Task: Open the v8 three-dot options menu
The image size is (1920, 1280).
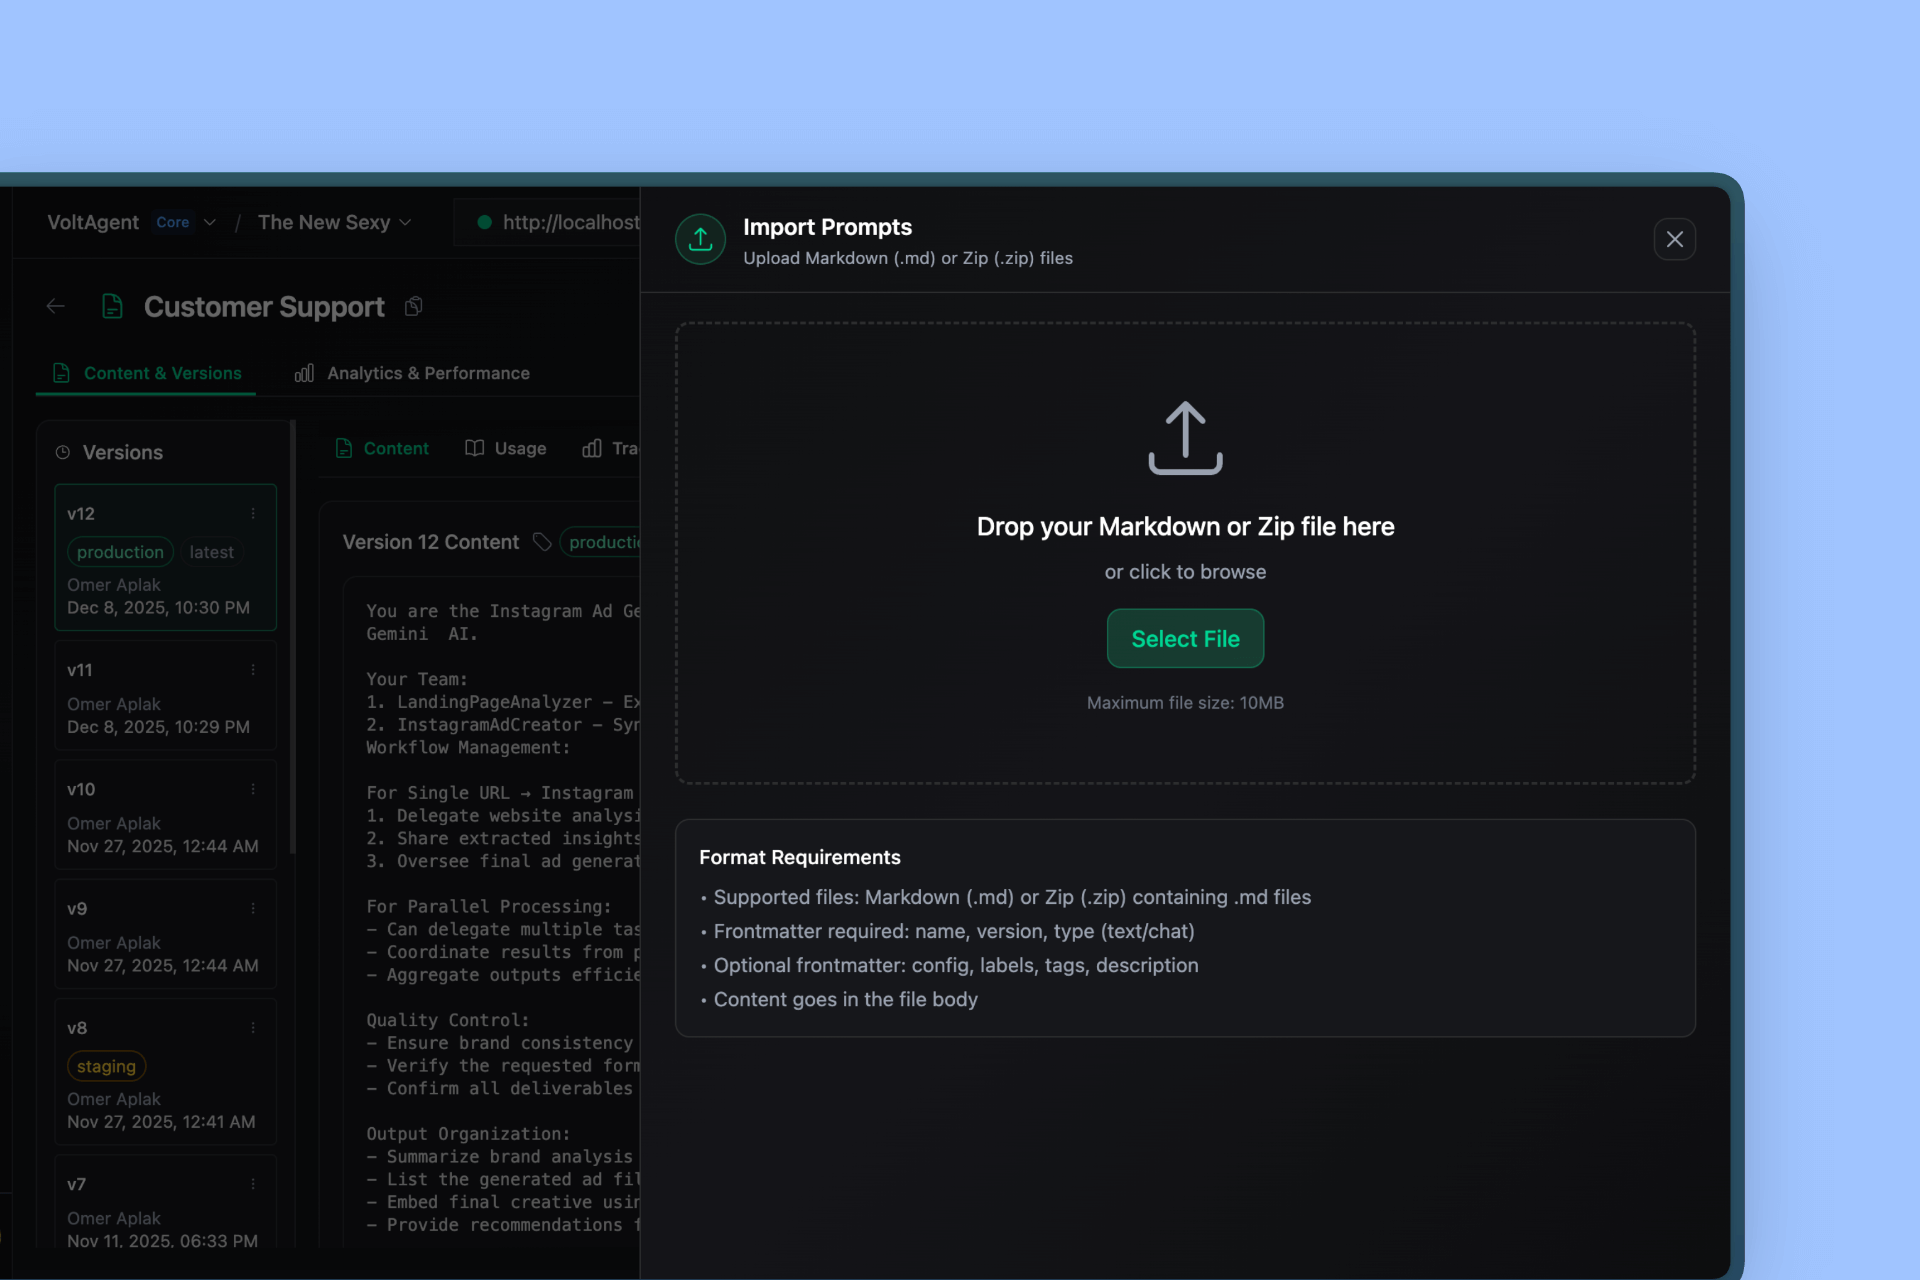Action: point(253,1028)
